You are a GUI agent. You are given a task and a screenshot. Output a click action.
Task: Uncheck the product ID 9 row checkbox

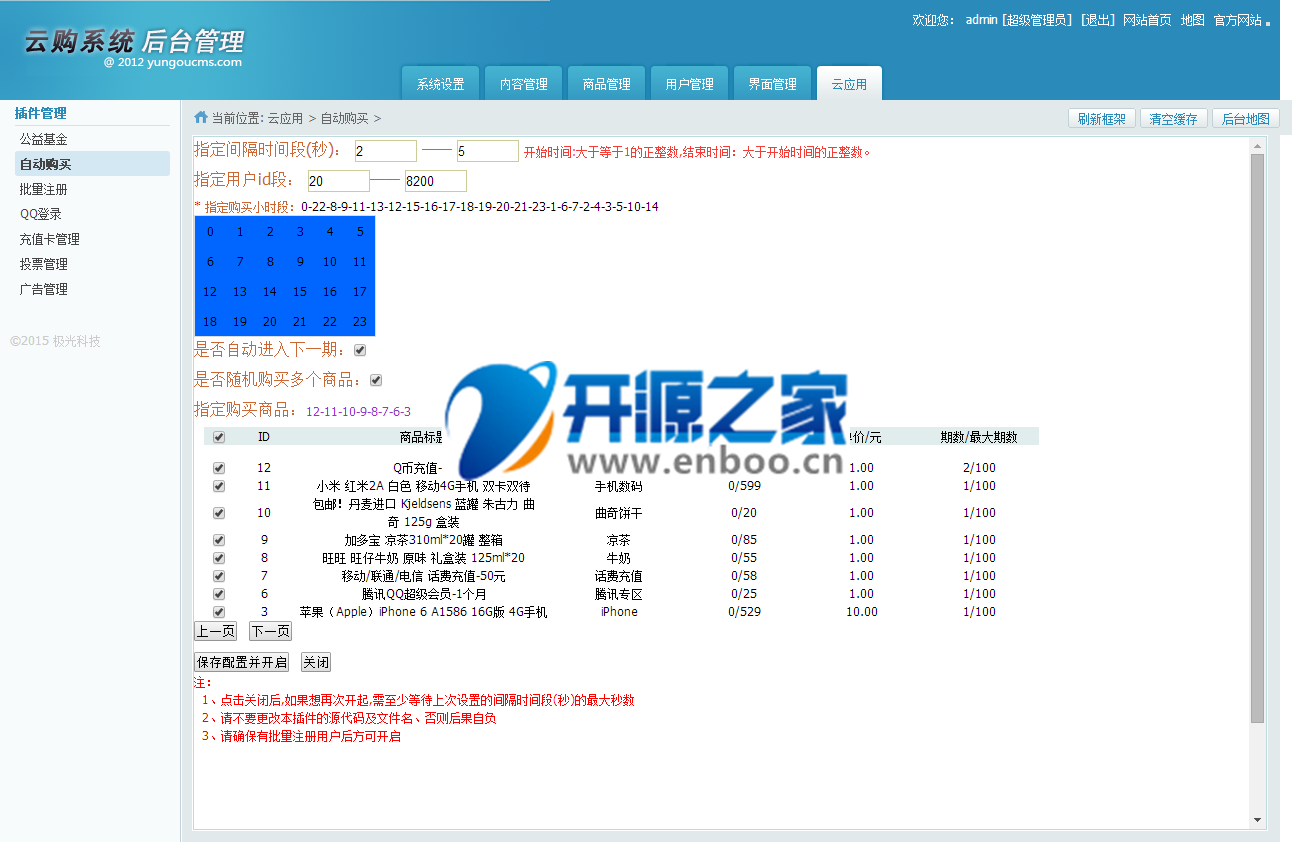219,540
